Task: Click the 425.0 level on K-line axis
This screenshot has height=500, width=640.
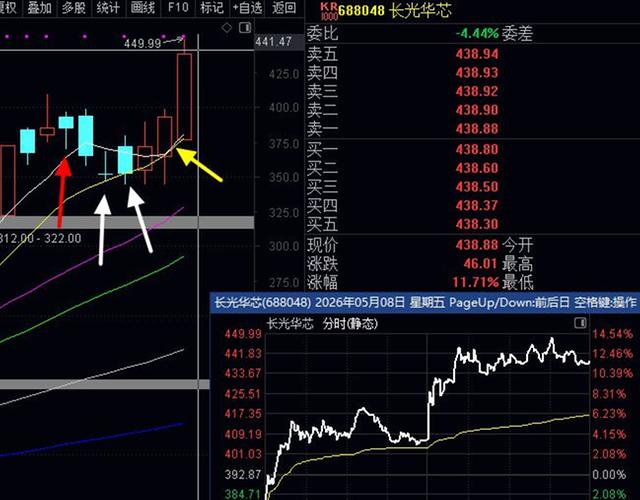Action: coord(284,74)
